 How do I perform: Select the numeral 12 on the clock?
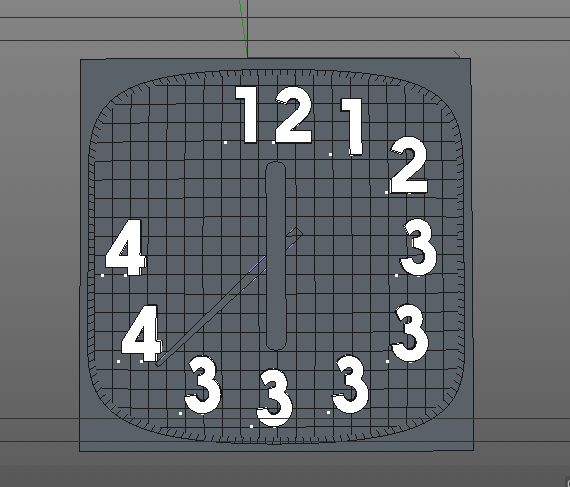tap(274, 115)
